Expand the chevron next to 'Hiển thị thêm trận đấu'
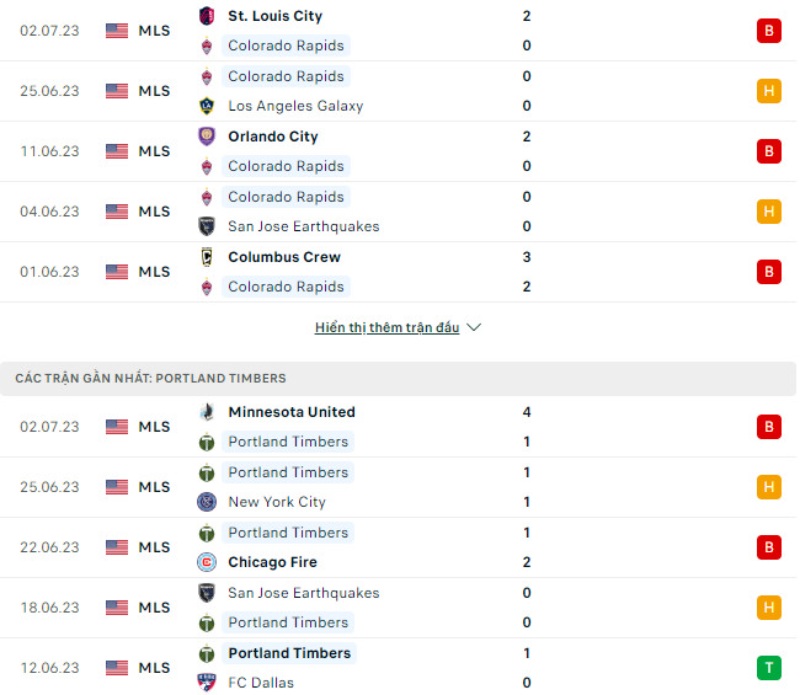The height and width of the screenshot is (695, 800). [474, 327]
